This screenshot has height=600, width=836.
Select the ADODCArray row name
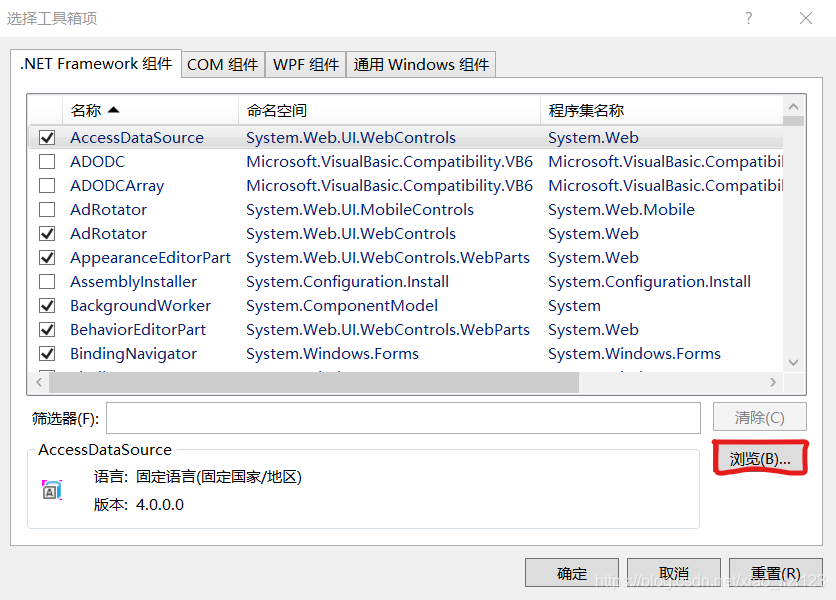click(117, 186)
